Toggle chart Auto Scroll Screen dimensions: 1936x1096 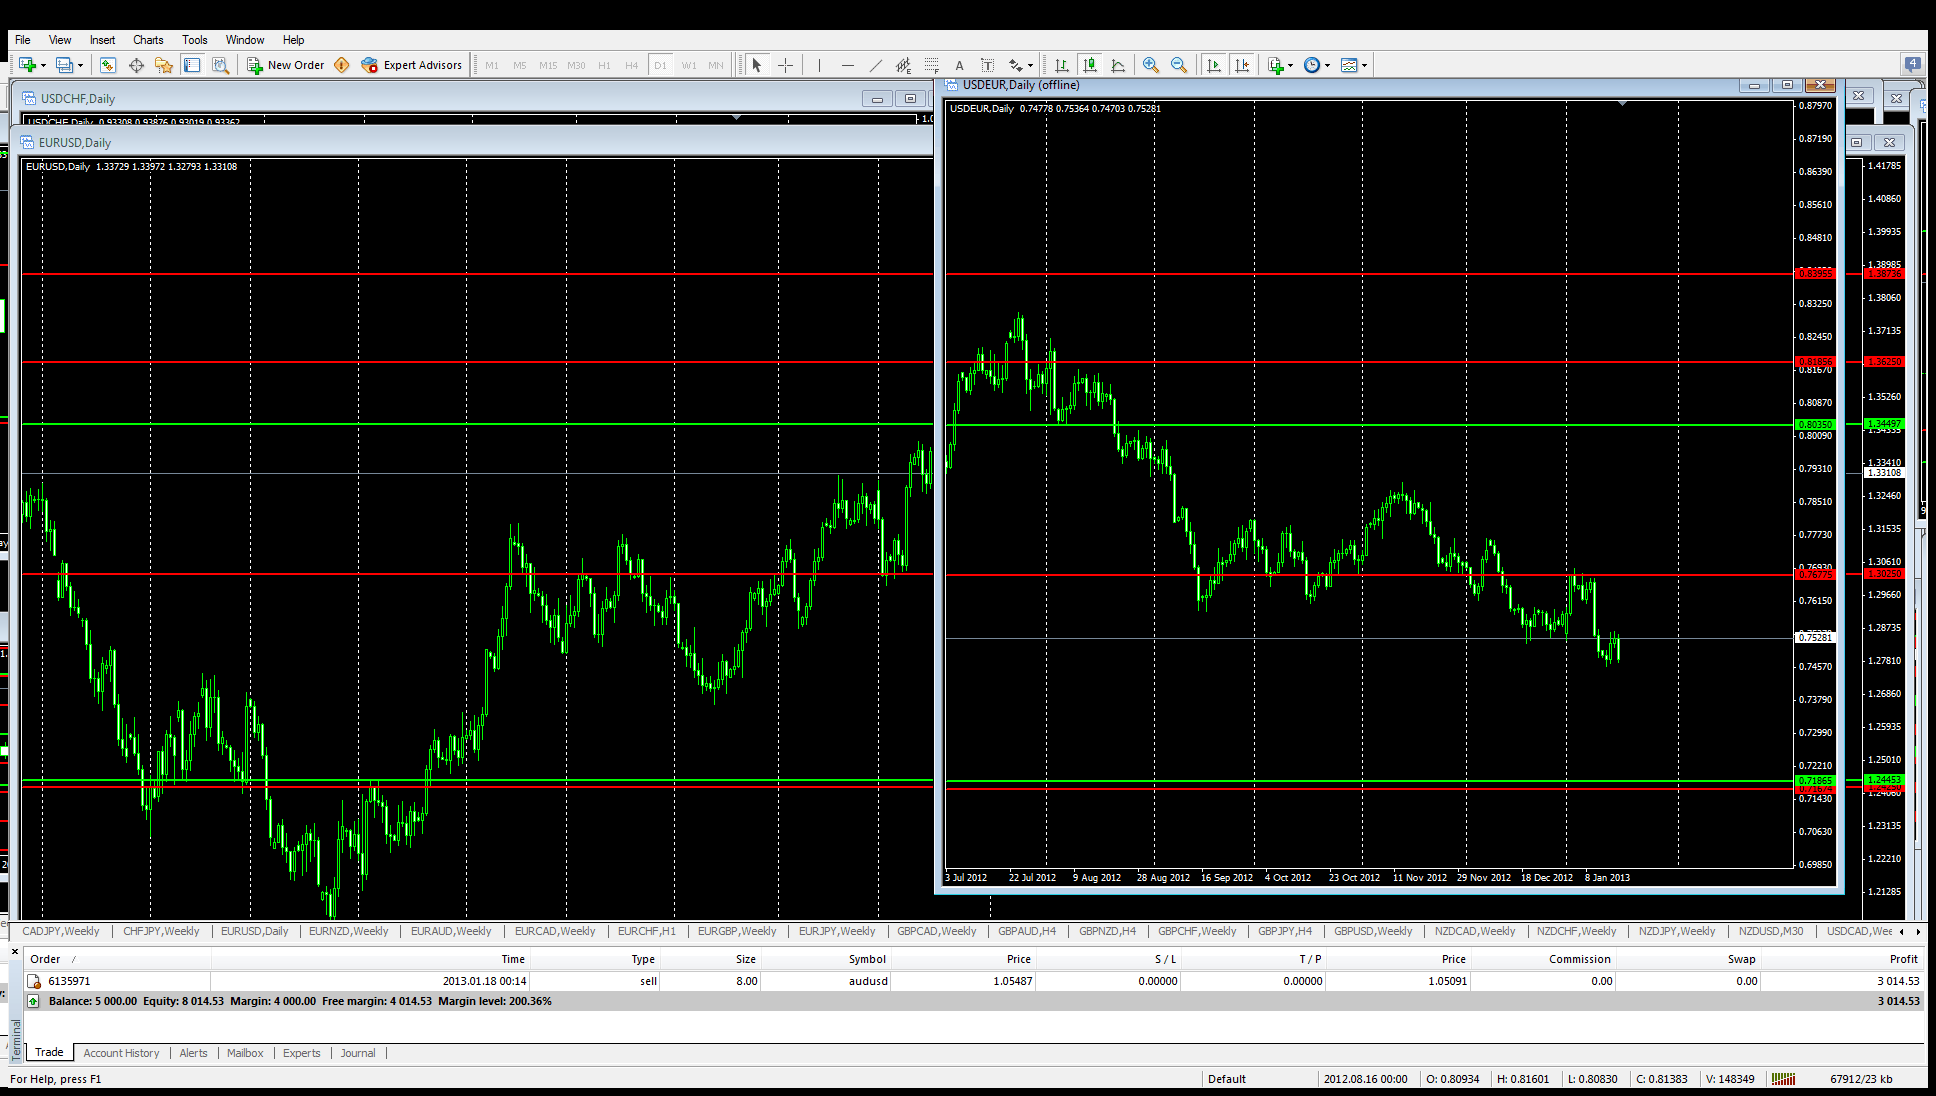(1214, 65)
